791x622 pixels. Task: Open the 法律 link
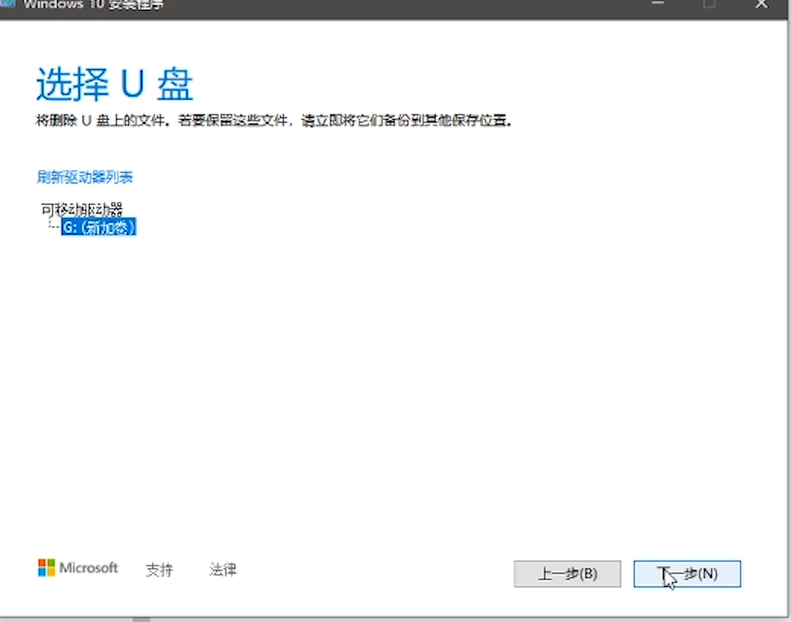pyautogui.click(x=223, y=570)
